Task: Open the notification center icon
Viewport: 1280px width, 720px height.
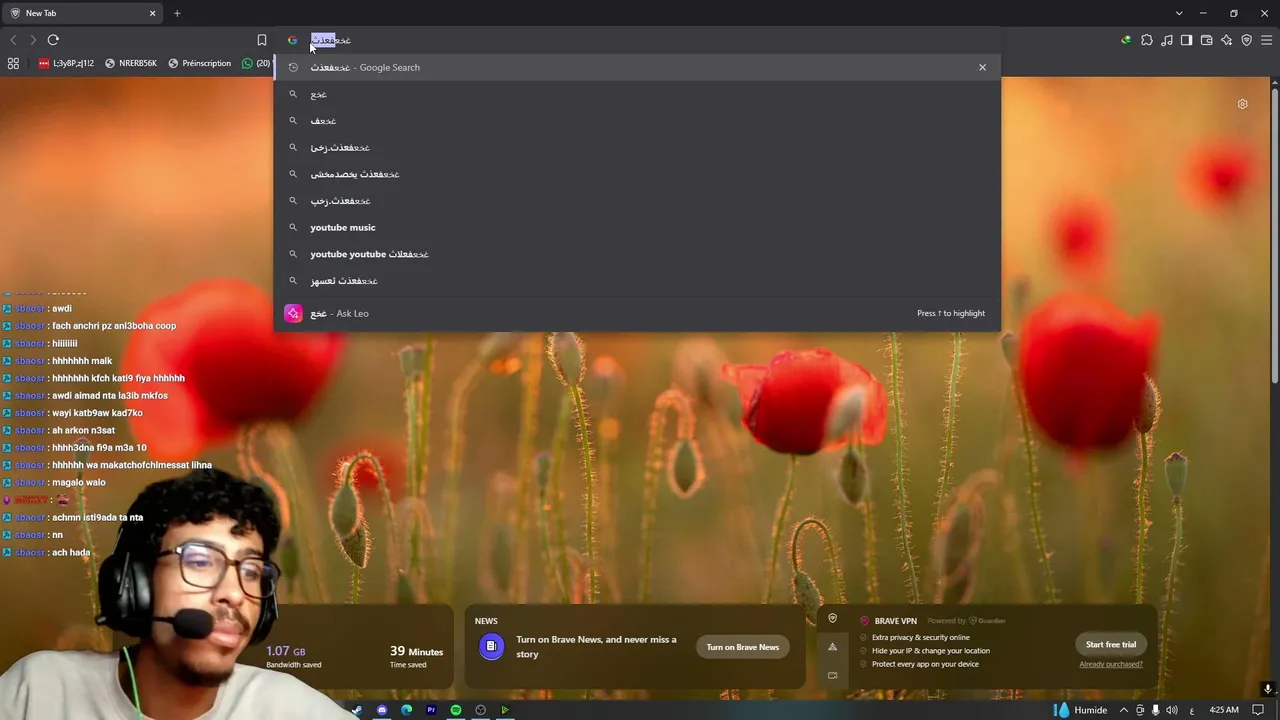Action: pyautogui.click(x=1258, y=710)
